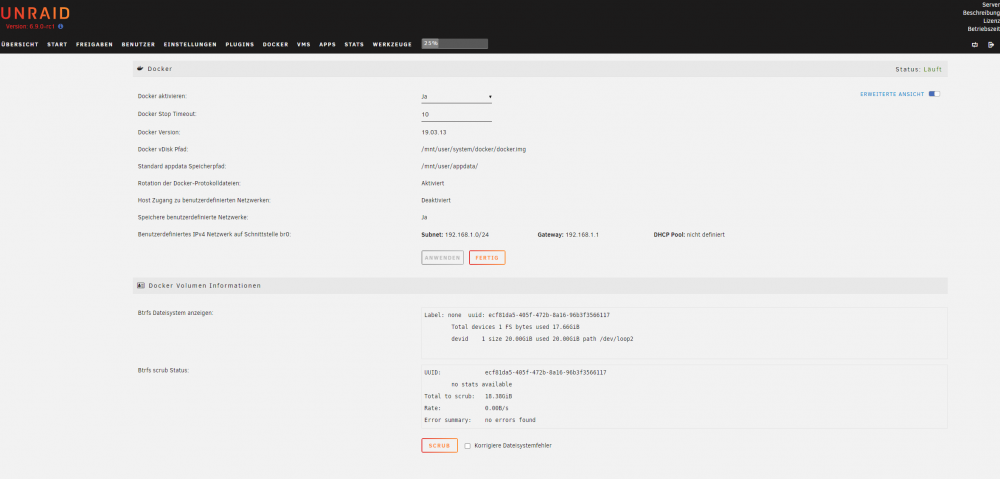This screenshot has height=479, width=1000.
Task: Click the Aktiviert value for log rotation
Action: tap(432, 183)
